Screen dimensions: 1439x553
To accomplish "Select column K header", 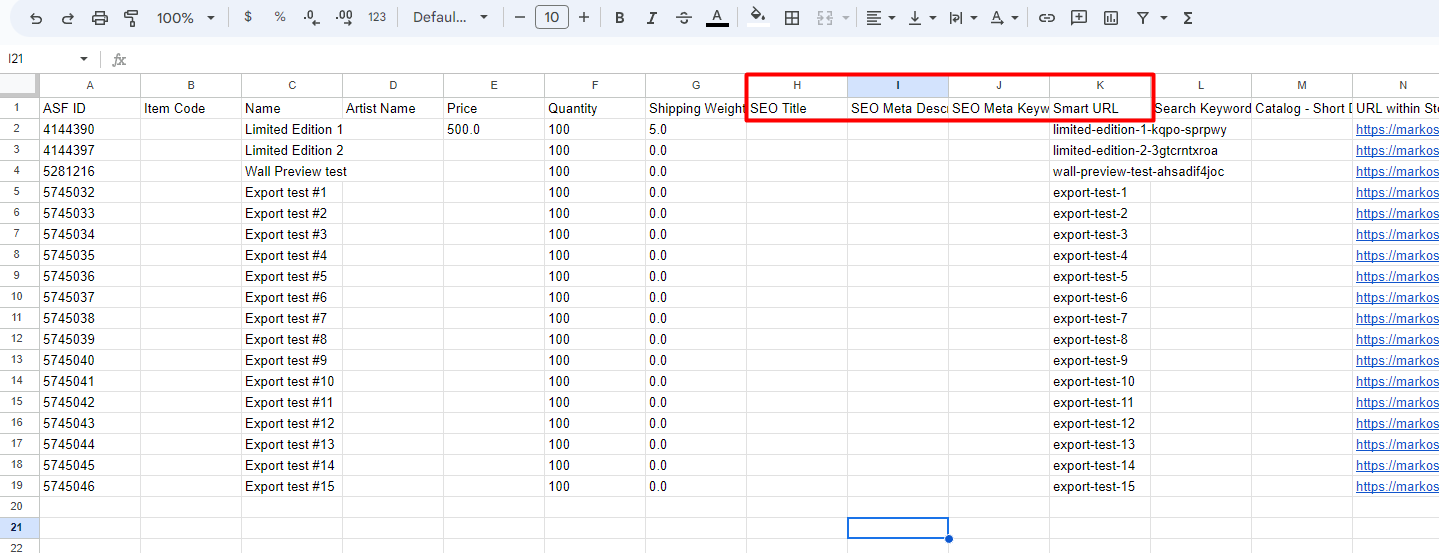I will (1100, 85).
